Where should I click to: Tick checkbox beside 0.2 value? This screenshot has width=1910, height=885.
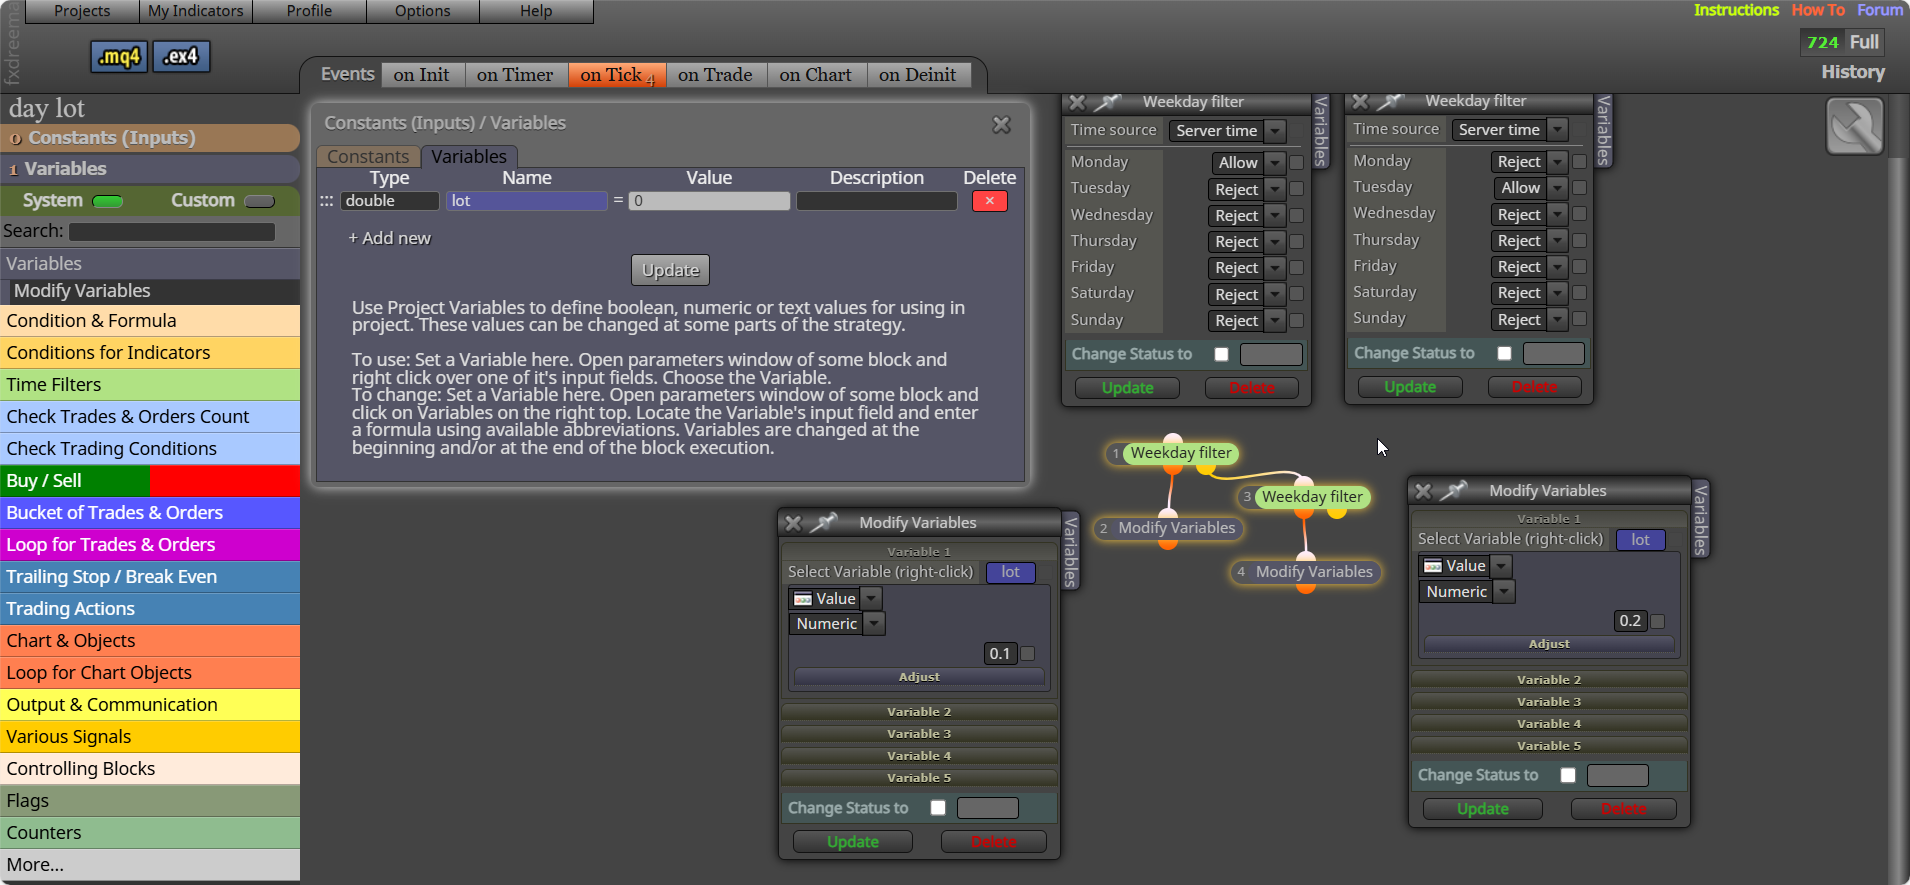1658,621
